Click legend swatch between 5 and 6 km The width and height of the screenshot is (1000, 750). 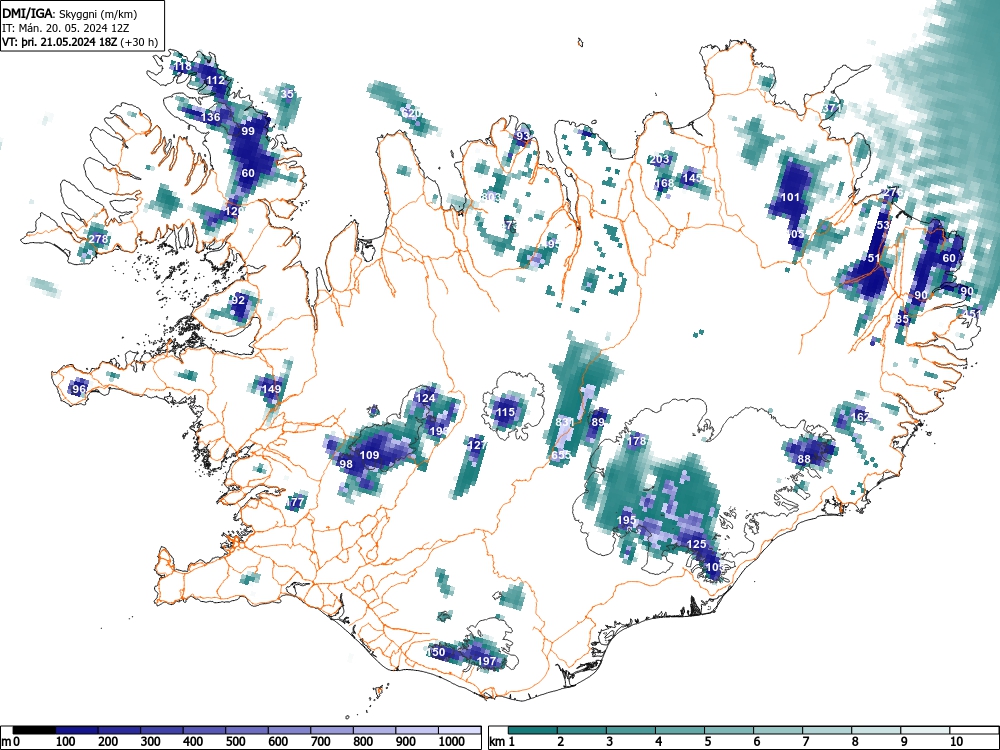pyautogui.click(x=729, y=730)
